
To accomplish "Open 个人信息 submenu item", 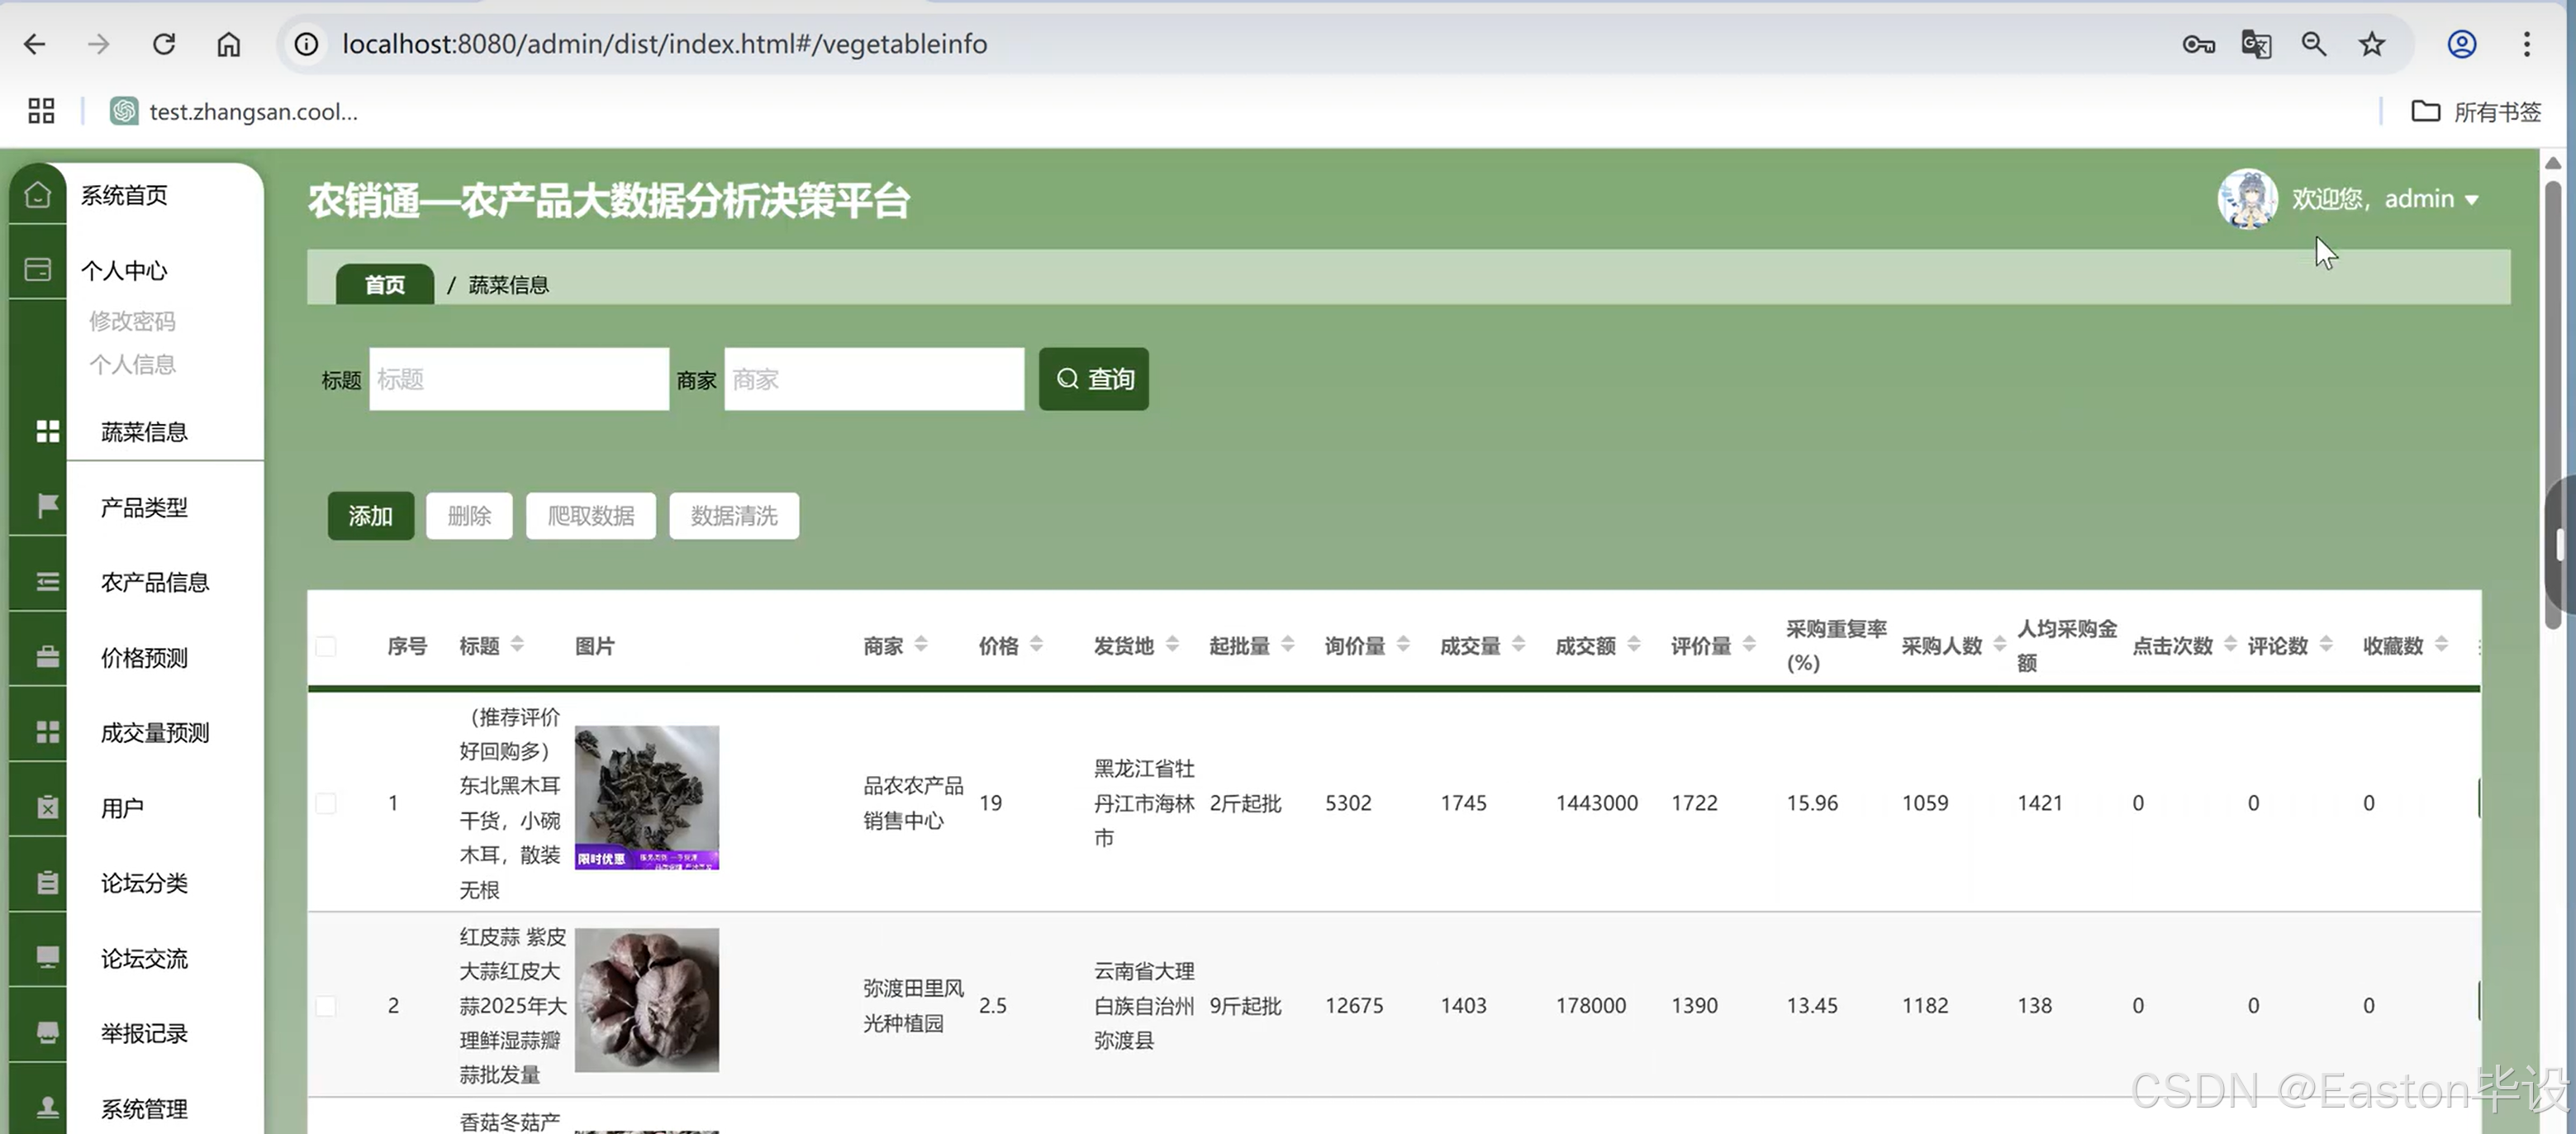I will pos(132,364).
